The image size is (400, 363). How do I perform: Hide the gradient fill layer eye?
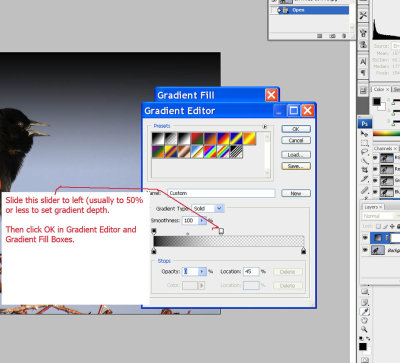[365, 237]
